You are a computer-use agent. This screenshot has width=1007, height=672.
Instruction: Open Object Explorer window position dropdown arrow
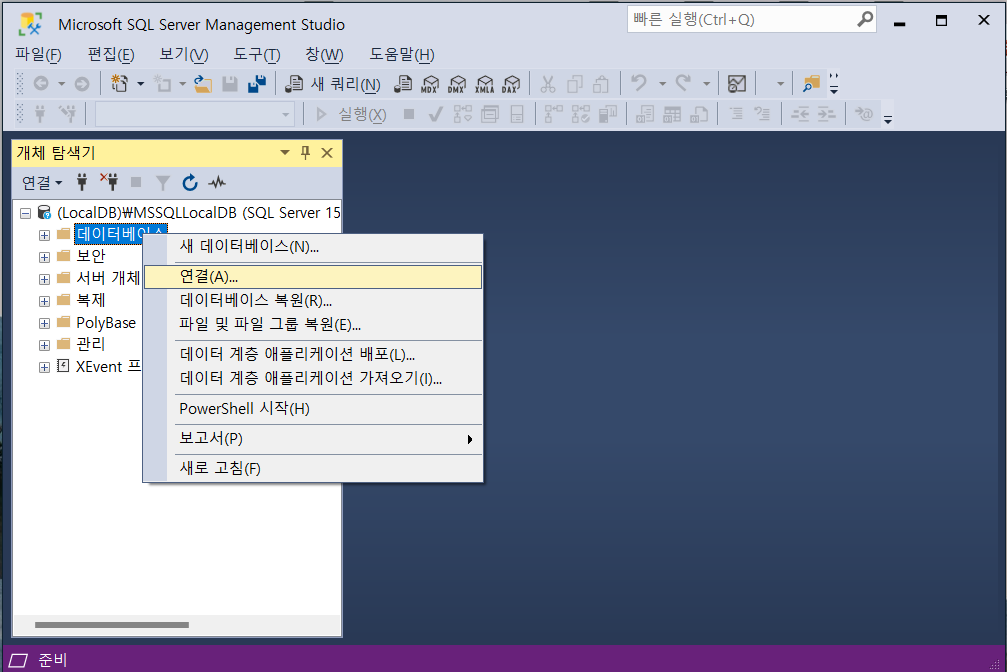285,153
